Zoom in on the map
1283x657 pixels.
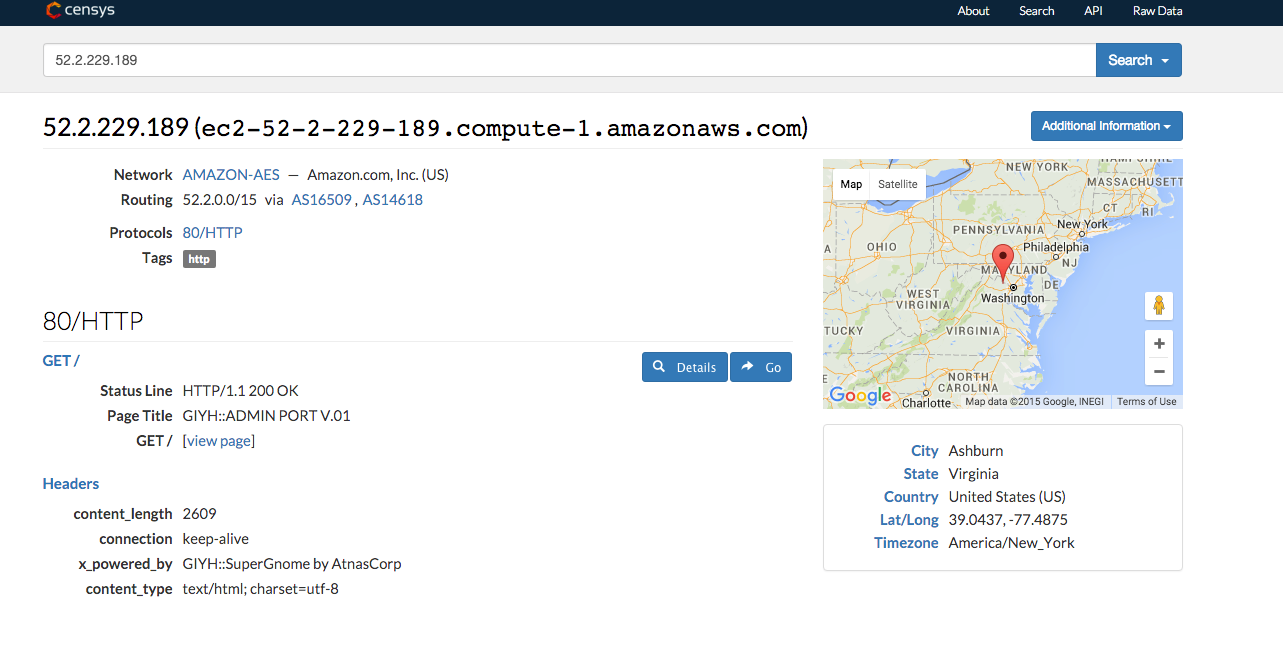pos(1159,344)
